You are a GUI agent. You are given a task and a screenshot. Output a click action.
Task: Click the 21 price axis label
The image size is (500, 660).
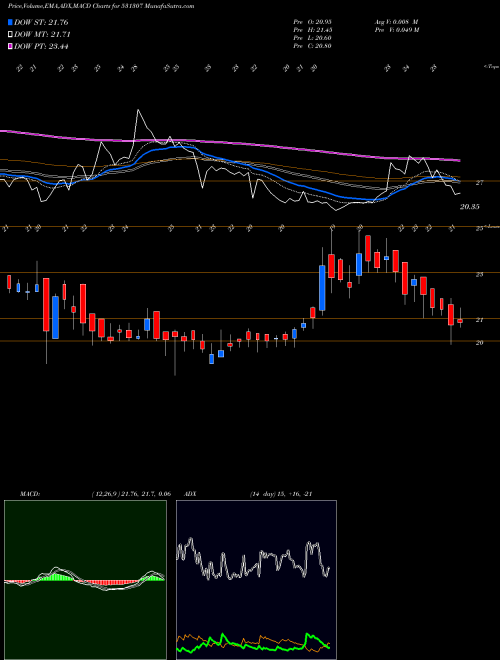tap(479, 320)
